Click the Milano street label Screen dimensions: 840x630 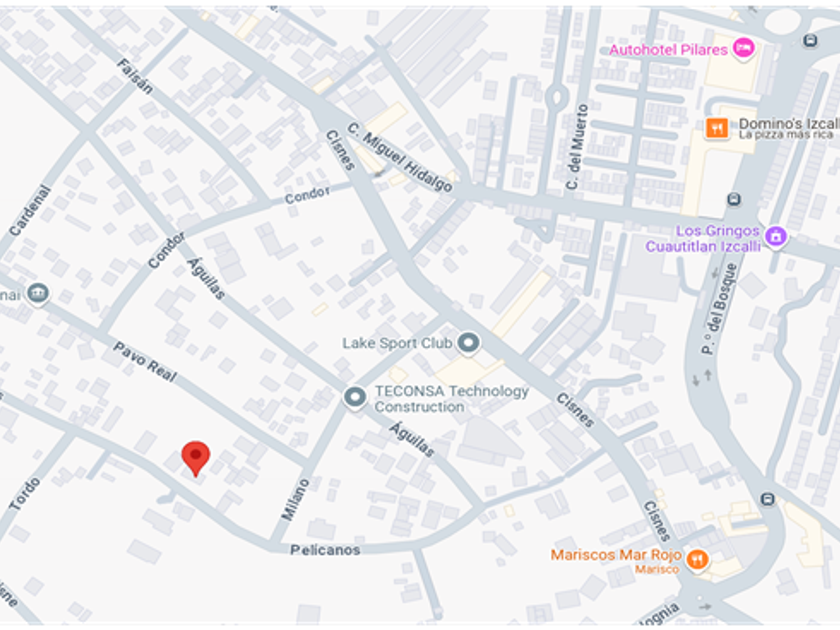[295, 500]
